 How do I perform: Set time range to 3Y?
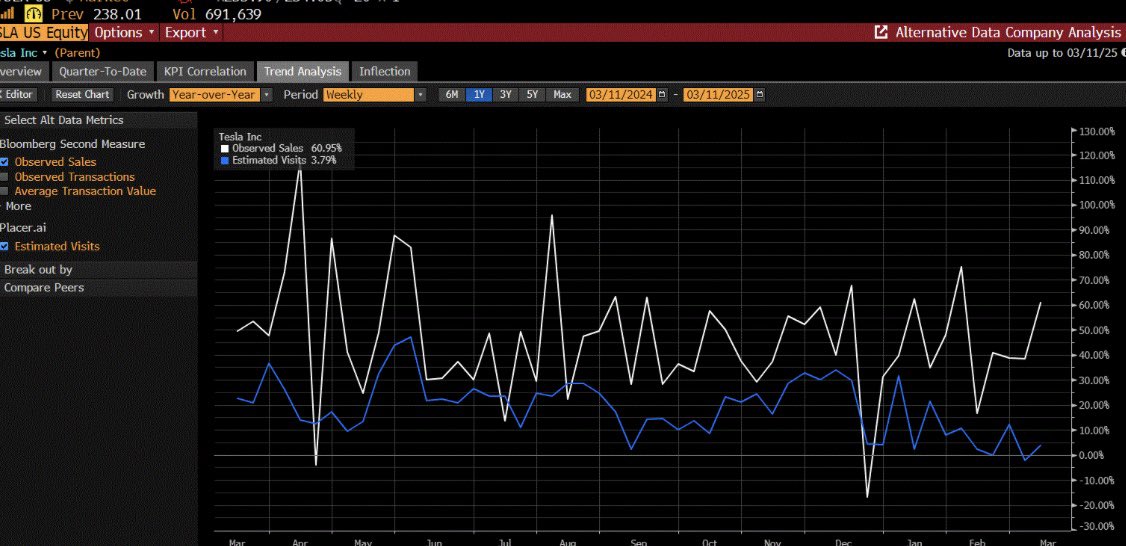pos(506,95)
